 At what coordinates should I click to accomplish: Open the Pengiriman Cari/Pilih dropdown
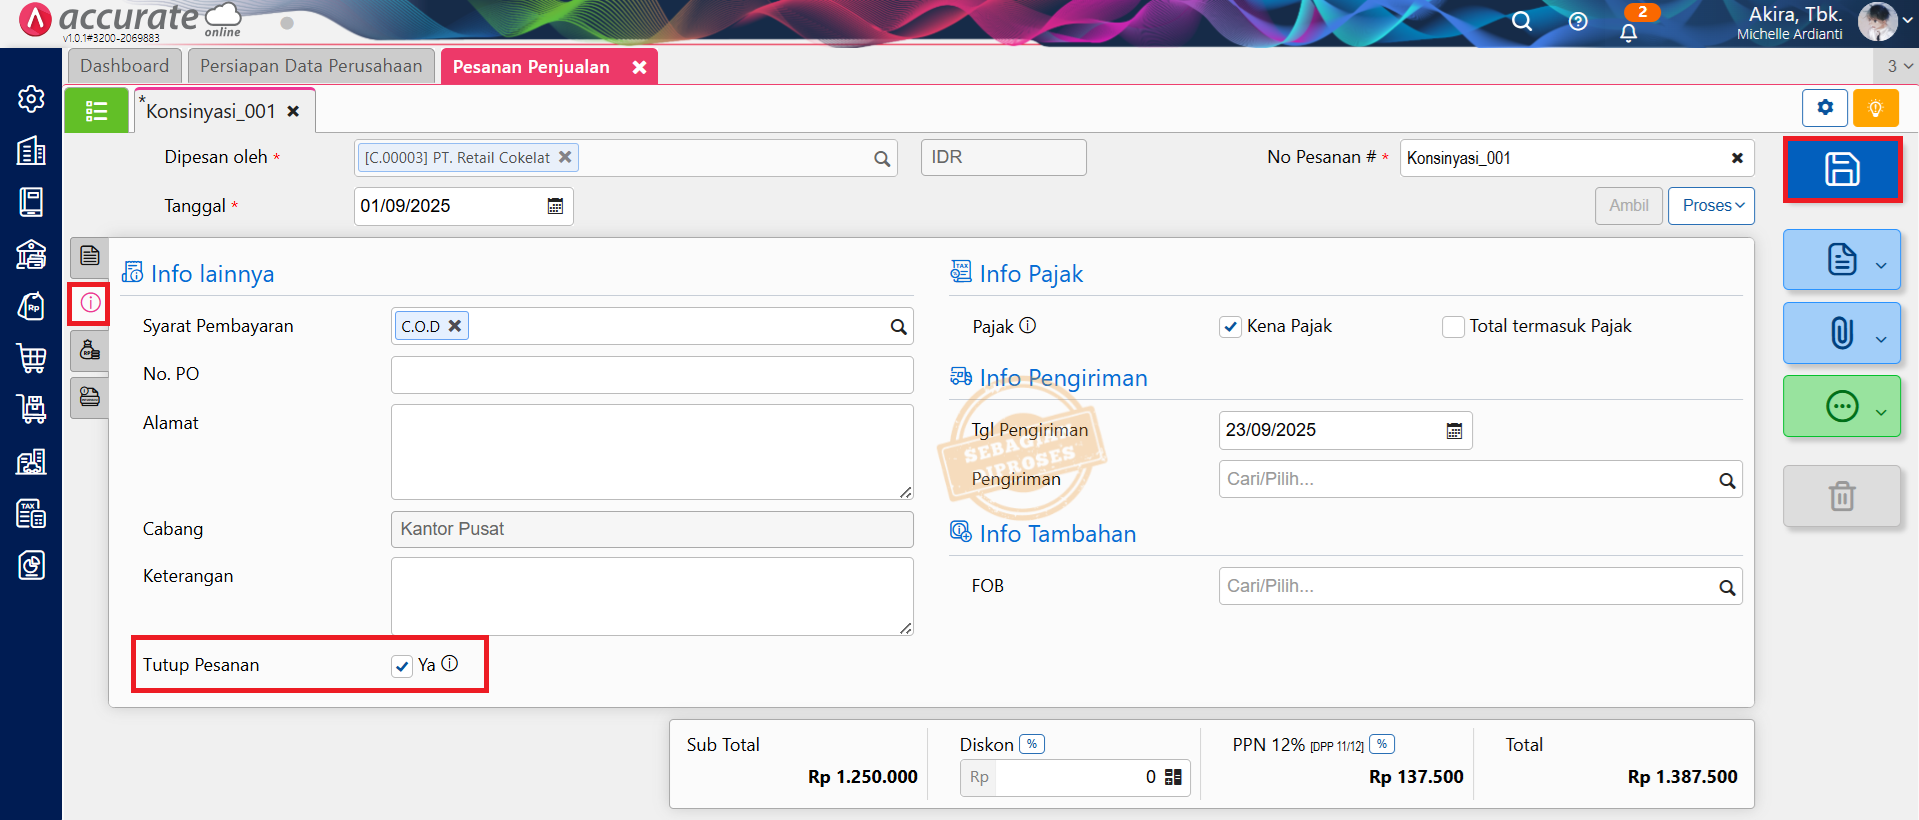pyautogui.click(x=1479, y=479)
